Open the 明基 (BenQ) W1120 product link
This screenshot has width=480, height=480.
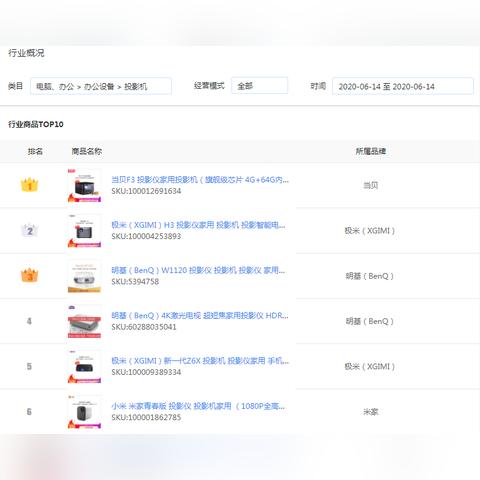click(x=198, y=270)
